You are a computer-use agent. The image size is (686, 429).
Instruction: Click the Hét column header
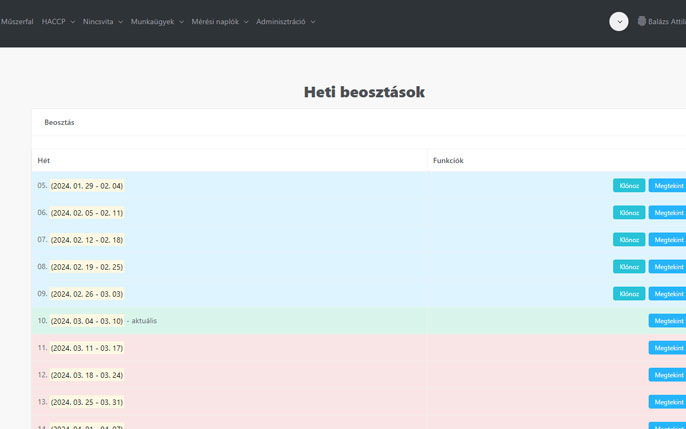44,160
